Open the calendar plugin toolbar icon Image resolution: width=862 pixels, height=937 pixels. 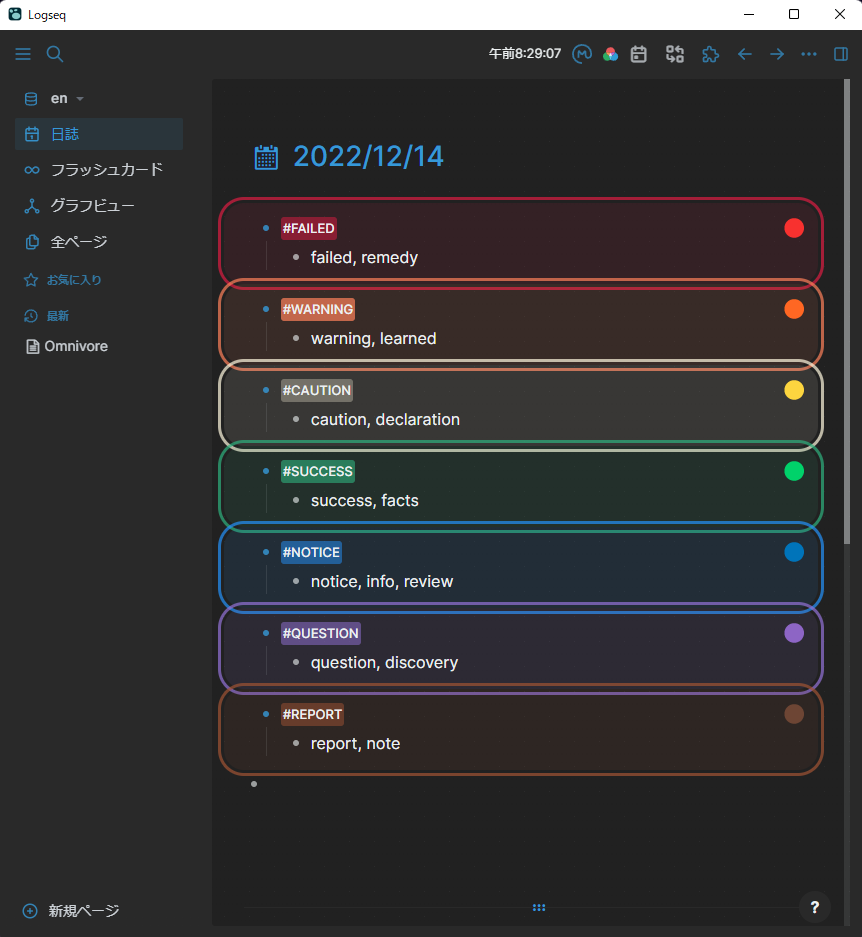coord(638,54)
